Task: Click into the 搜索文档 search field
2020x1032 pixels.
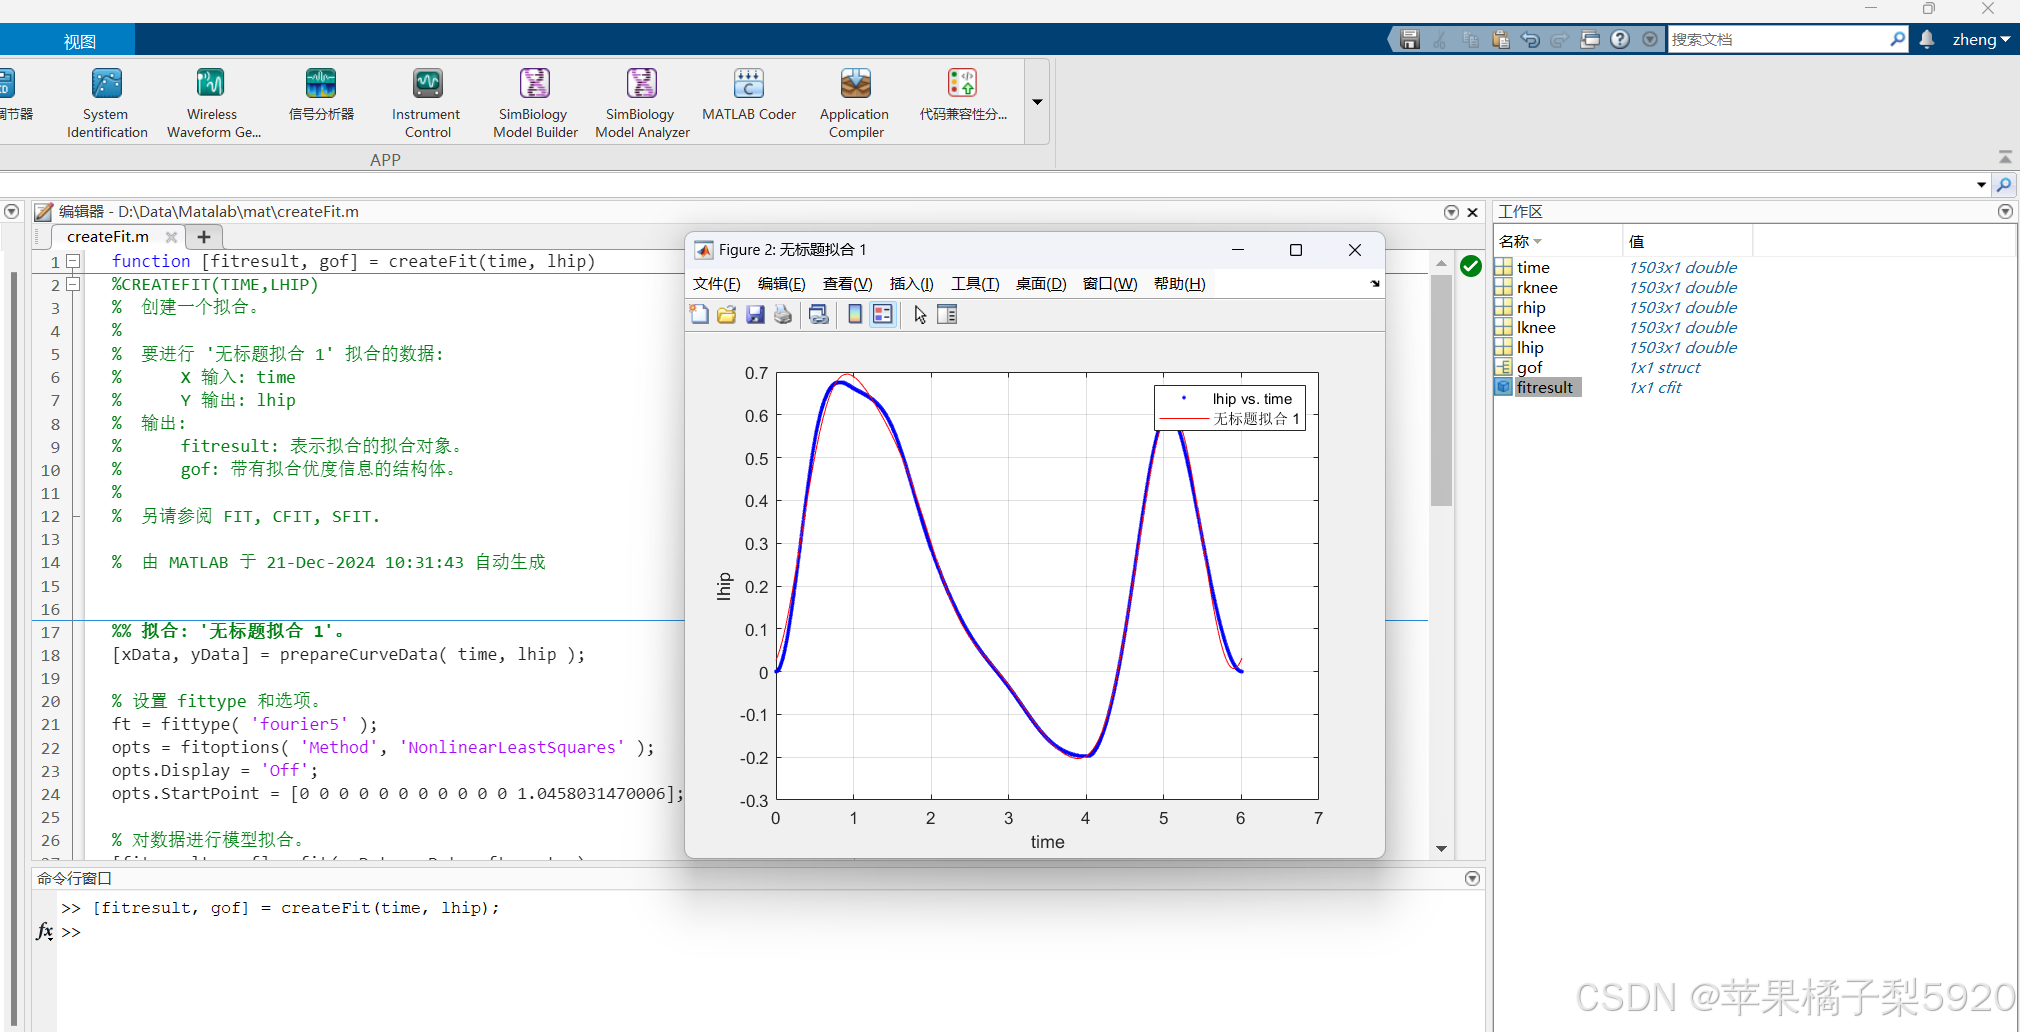Action: [1777, 39]
